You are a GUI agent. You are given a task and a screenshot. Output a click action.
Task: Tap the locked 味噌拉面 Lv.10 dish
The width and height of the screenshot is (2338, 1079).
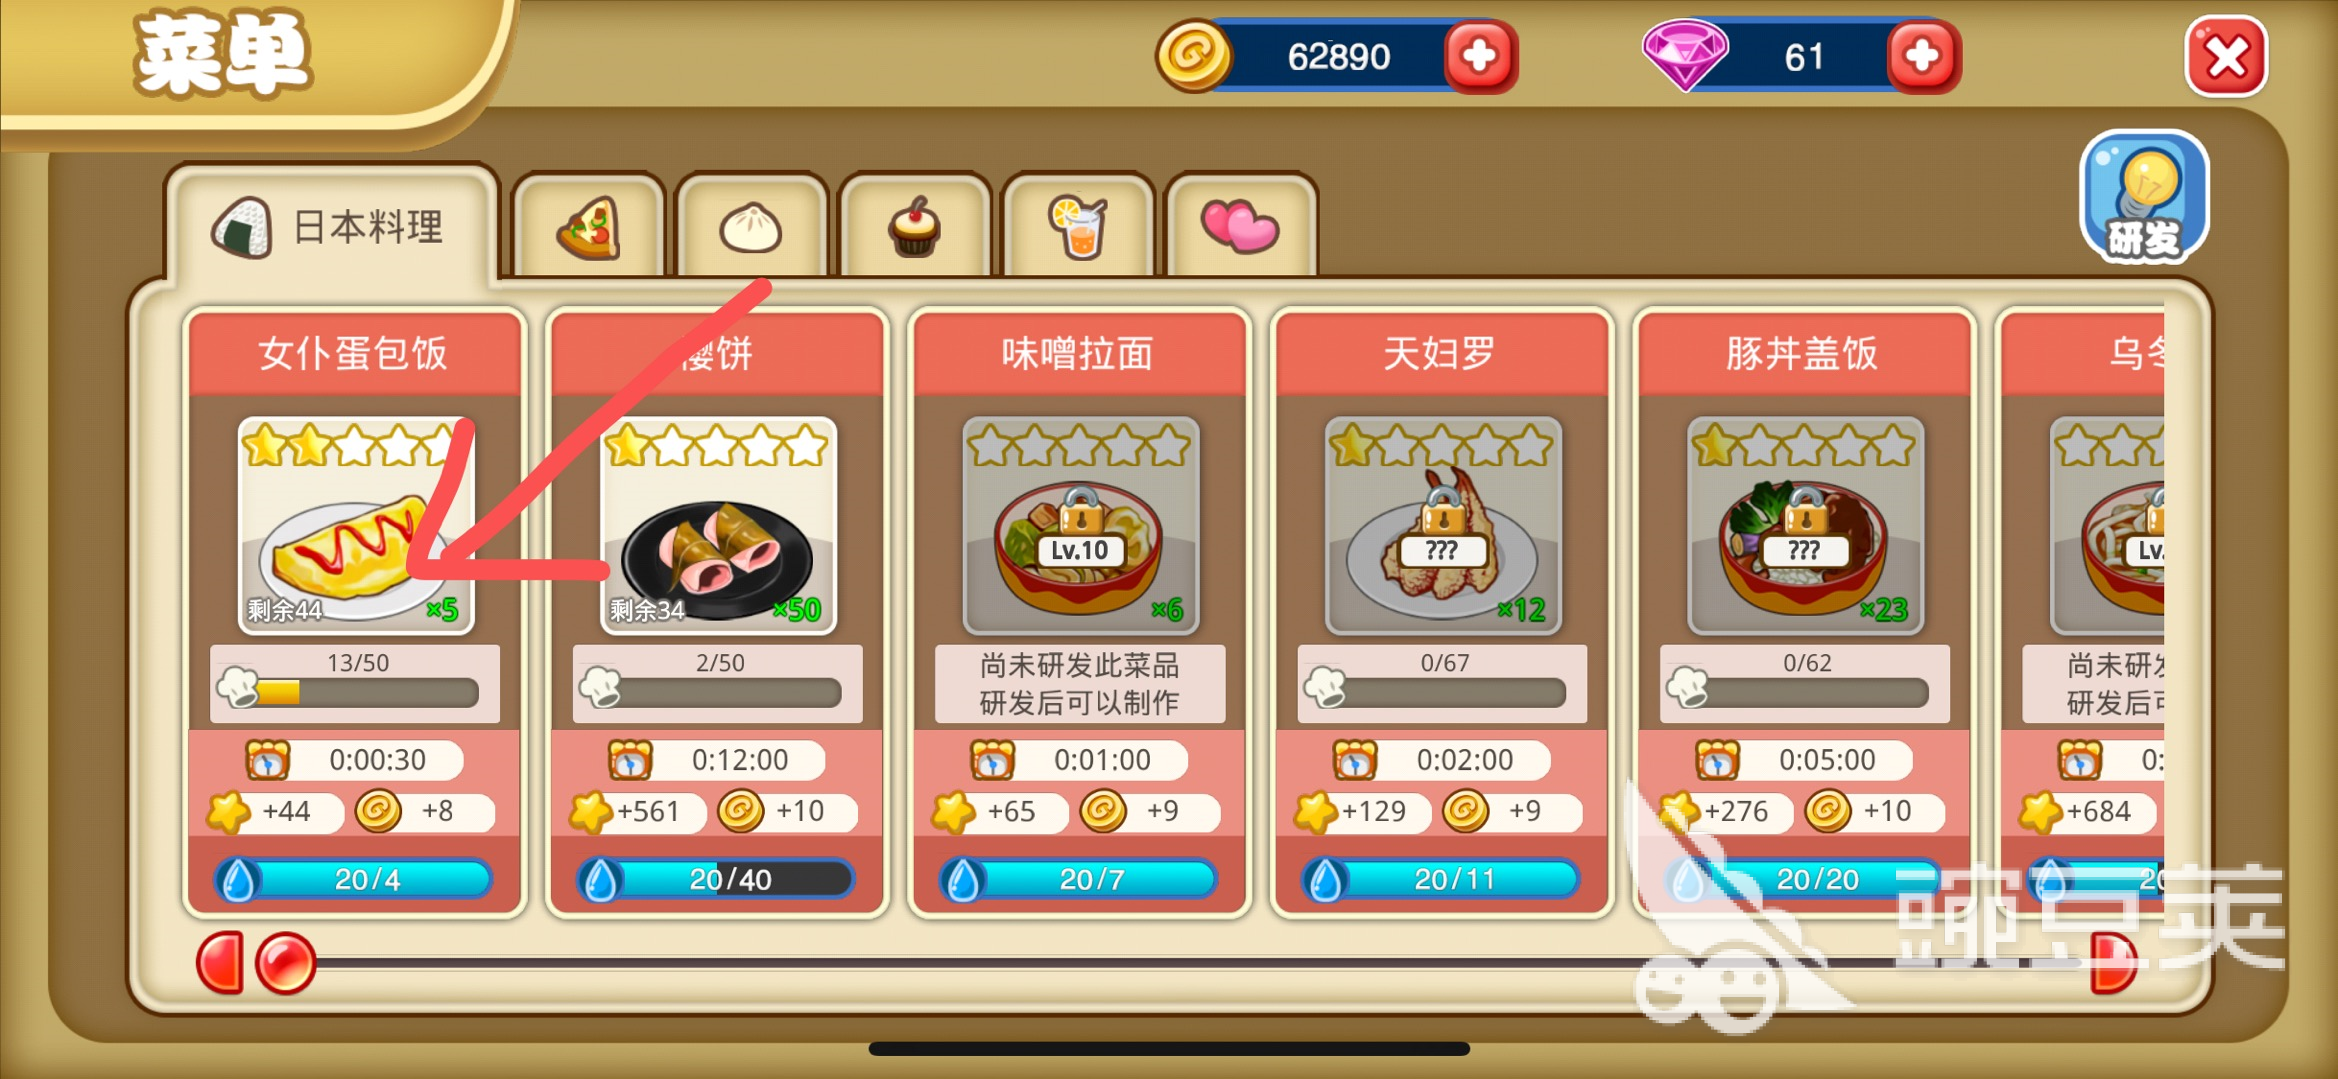(1080, 525)
